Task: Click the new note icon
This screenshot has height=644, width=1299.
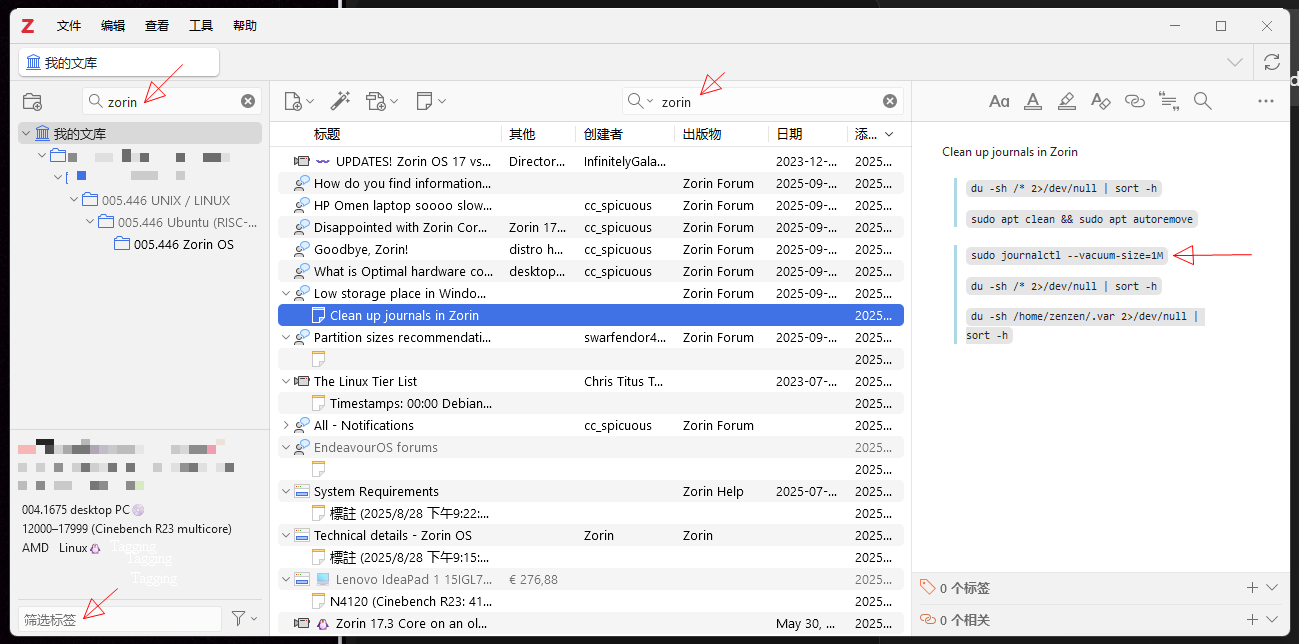Action: coord(430,101)
